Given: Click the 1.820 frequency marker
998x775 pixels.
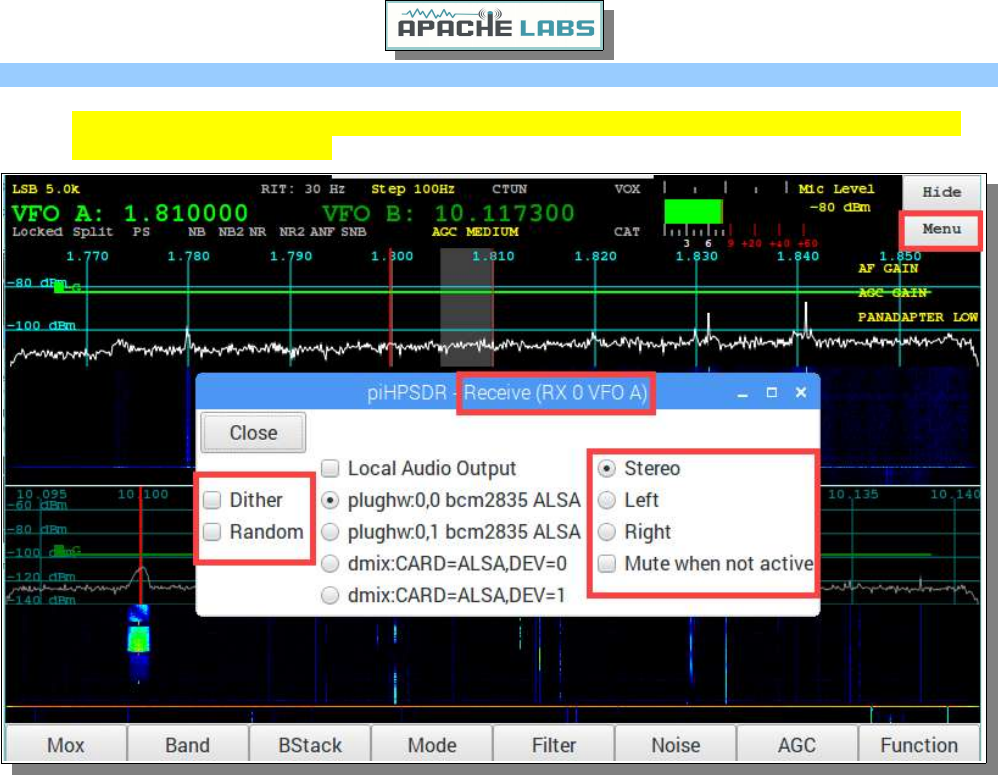Looking at the screenshot, I should coord(595,256).
